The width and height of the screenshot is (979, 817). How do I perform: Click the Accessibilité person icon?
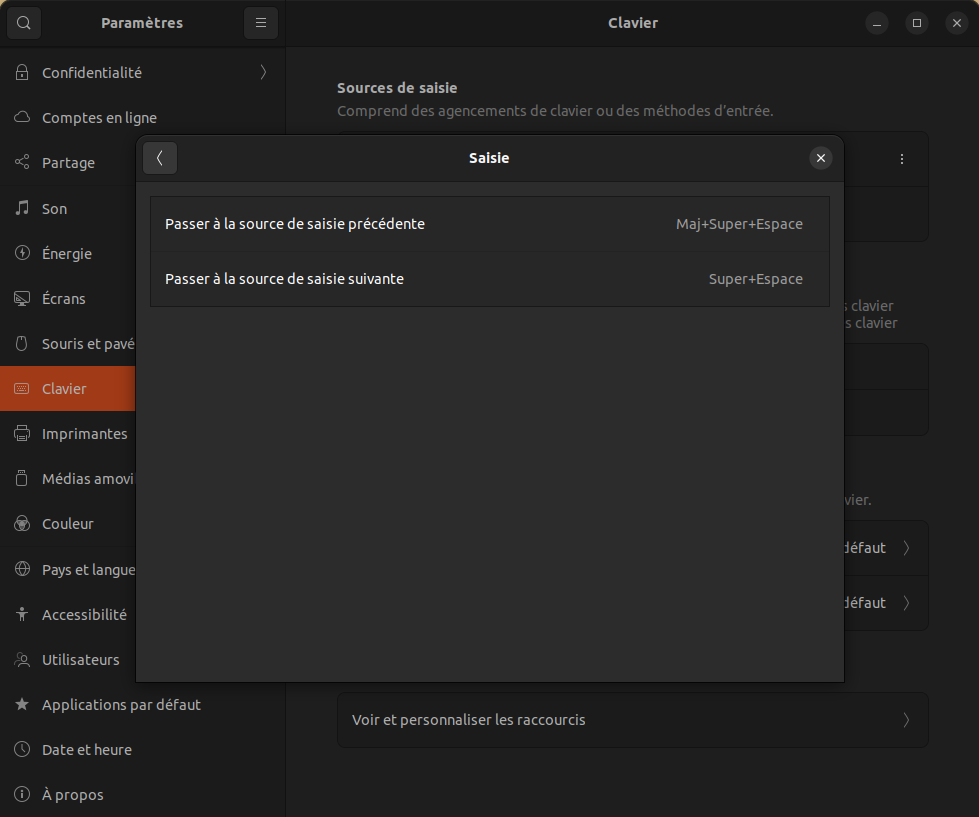[x=22, y=614]
